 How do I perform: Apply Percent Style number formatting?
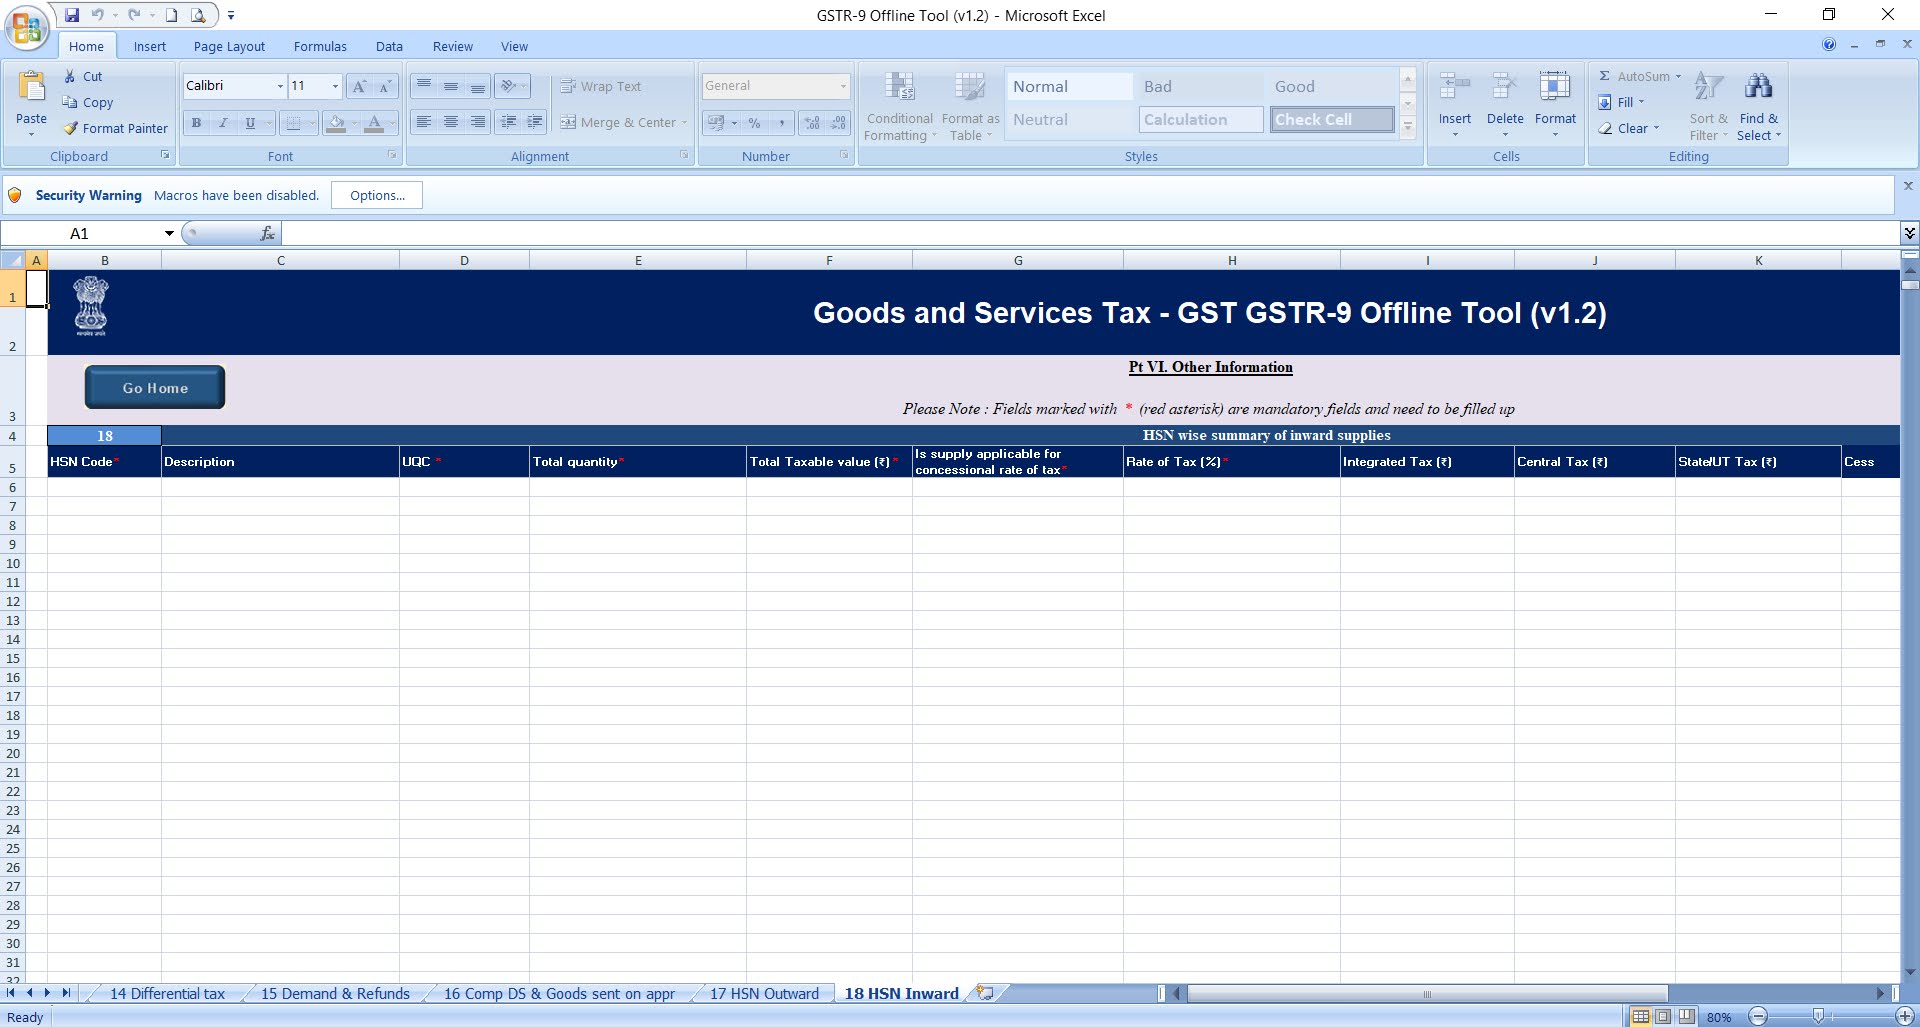pyautogui.click(x=753, y=122)
